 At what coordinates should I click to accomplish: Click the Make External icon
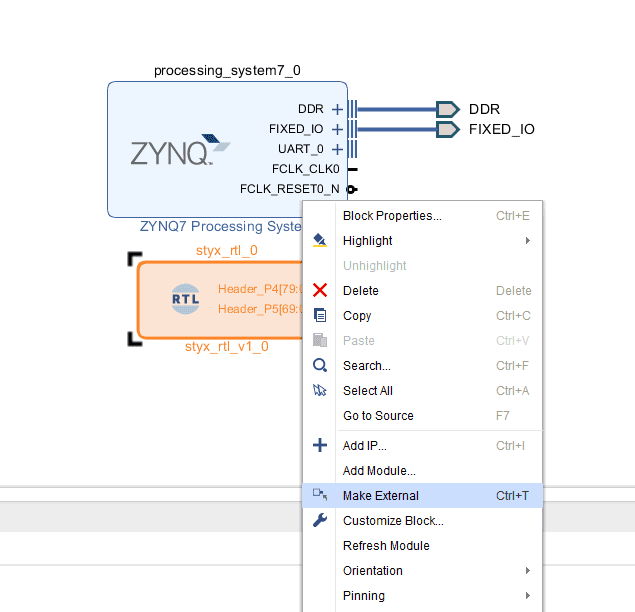(320, 495)
